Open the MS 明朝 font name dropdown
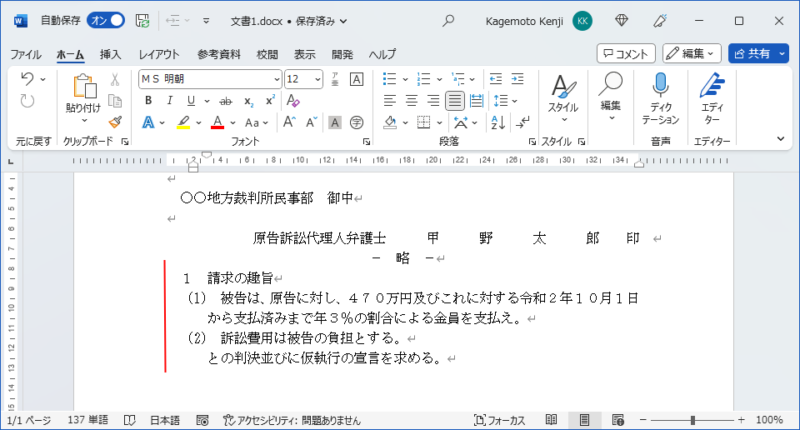The width and height of the screenshot is (800, 430). tap(277, 80)
